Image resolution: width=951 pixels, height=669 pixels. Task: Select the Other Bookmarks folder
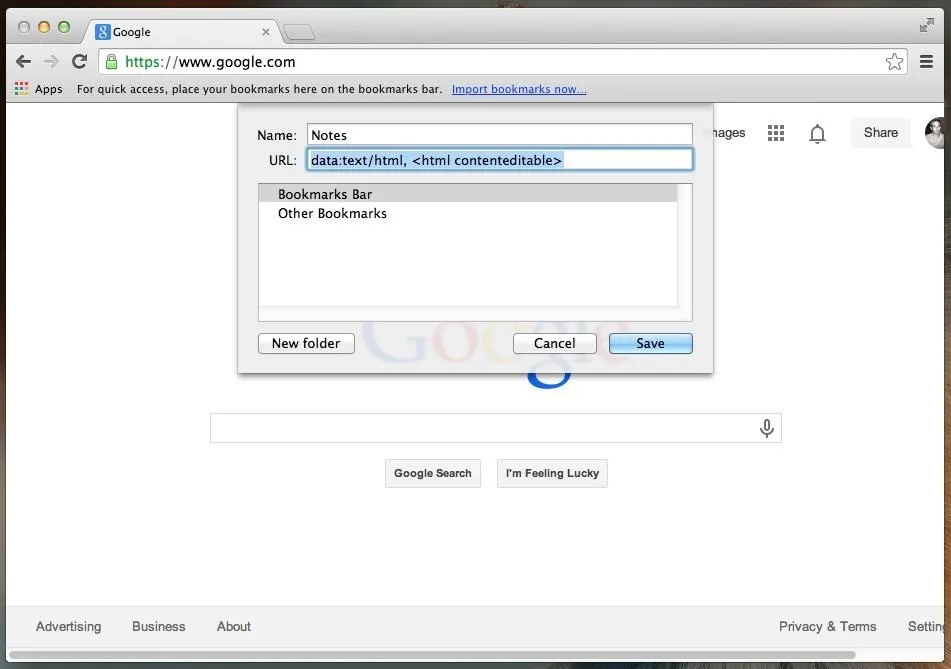tap(468, 213)
